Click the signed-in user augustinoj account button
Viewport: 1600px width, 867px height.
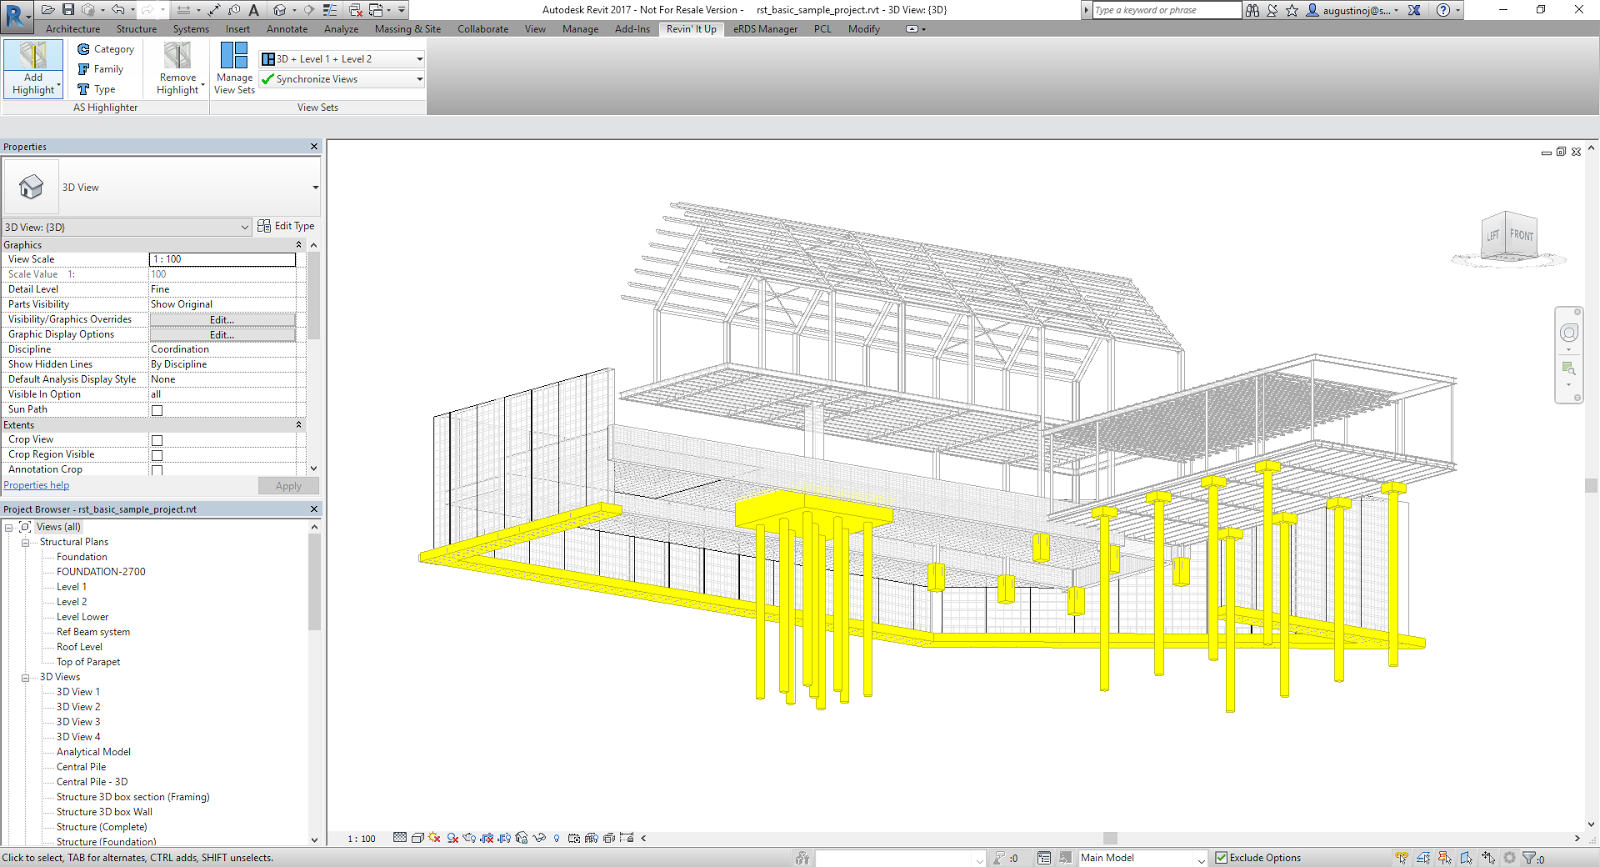1353,10
